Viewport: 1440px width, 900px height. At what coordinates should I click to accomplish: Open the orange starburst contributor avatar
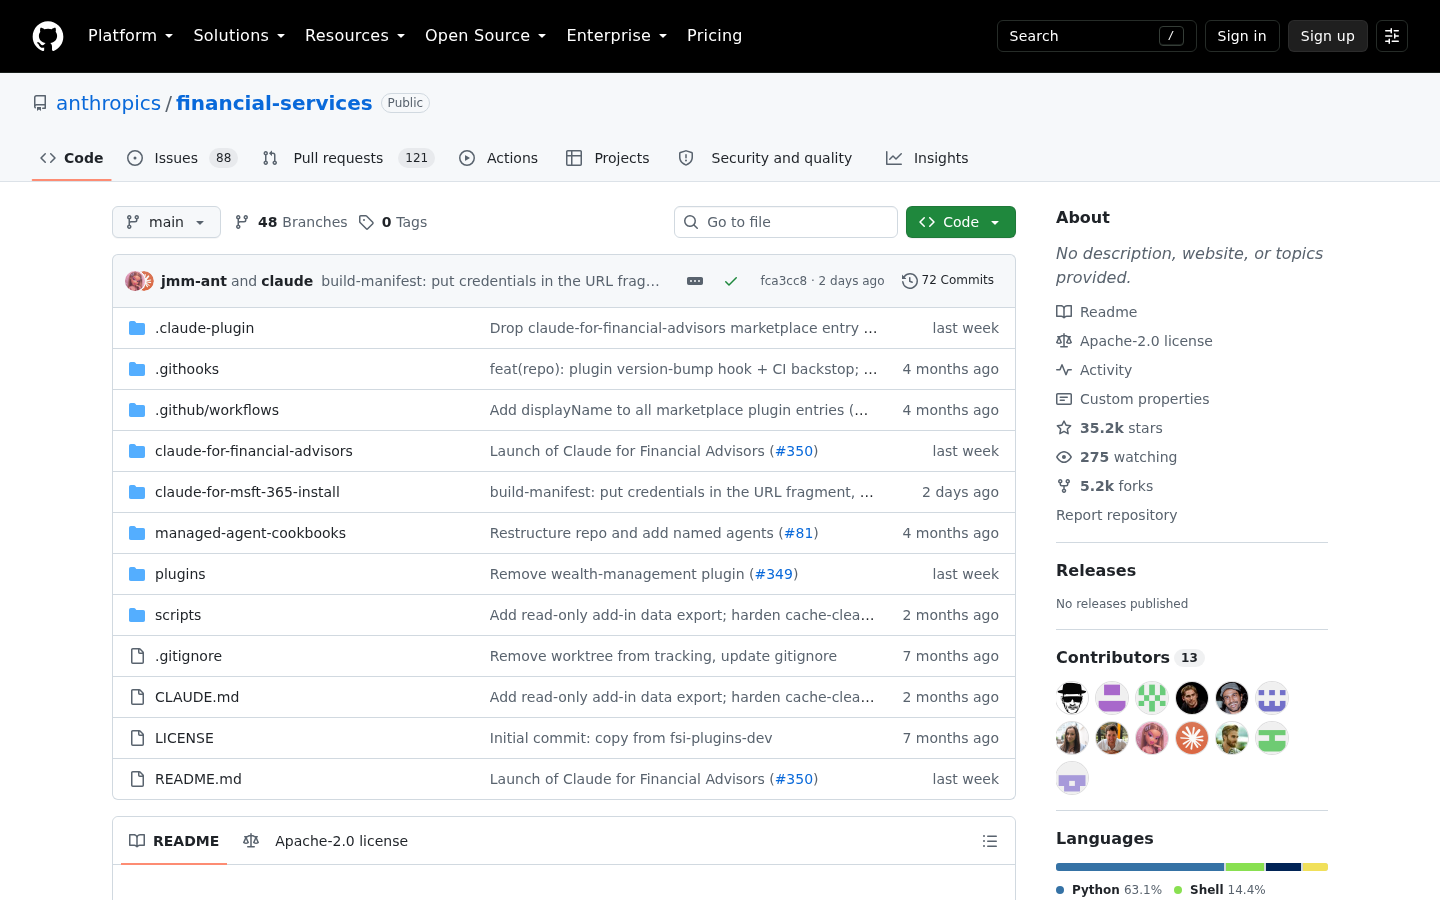click(x=1192, y=738)
